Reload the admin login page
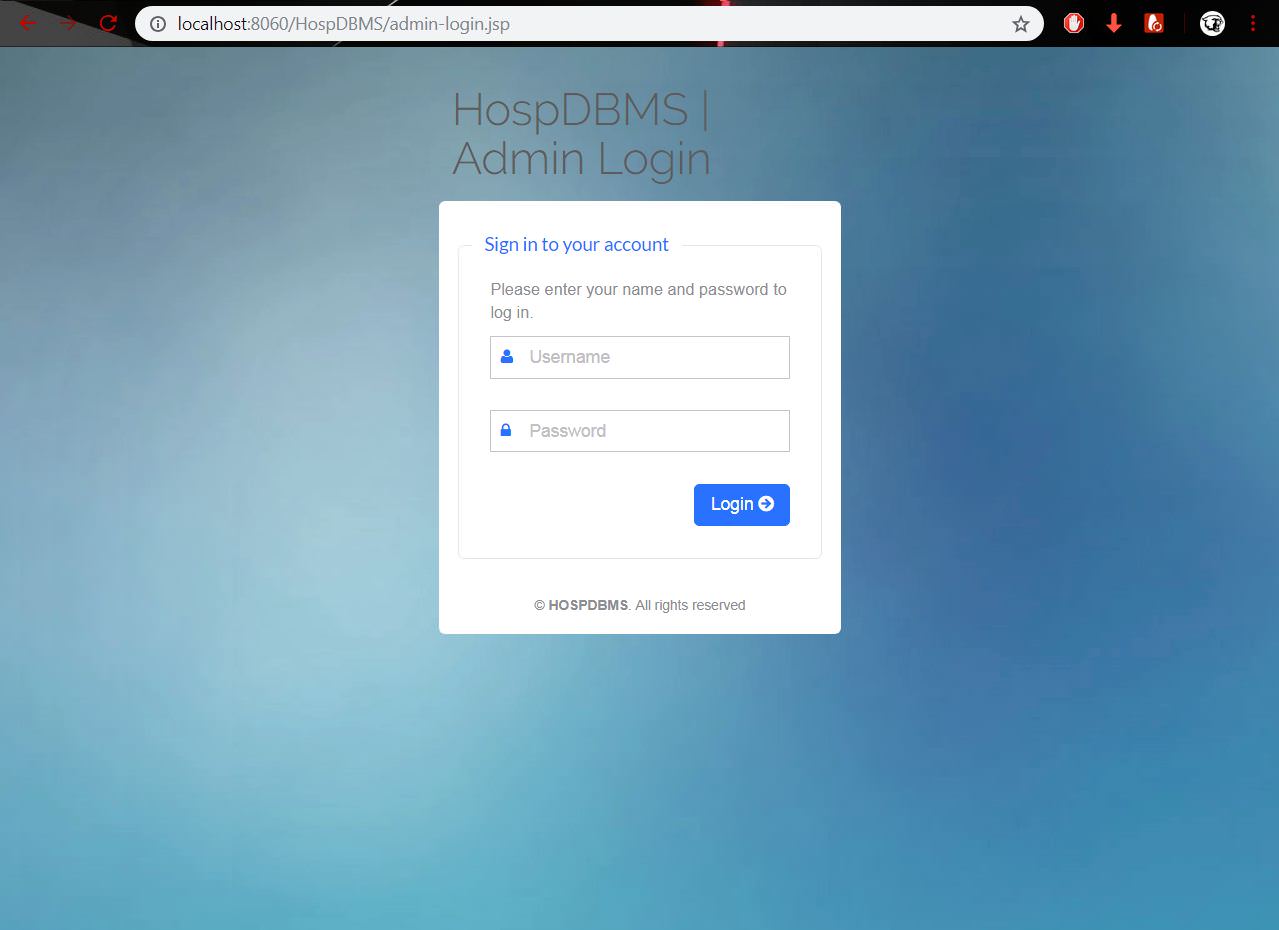Image resolution: width=1279 pixels, height=930 pixels. click(108, 24)
